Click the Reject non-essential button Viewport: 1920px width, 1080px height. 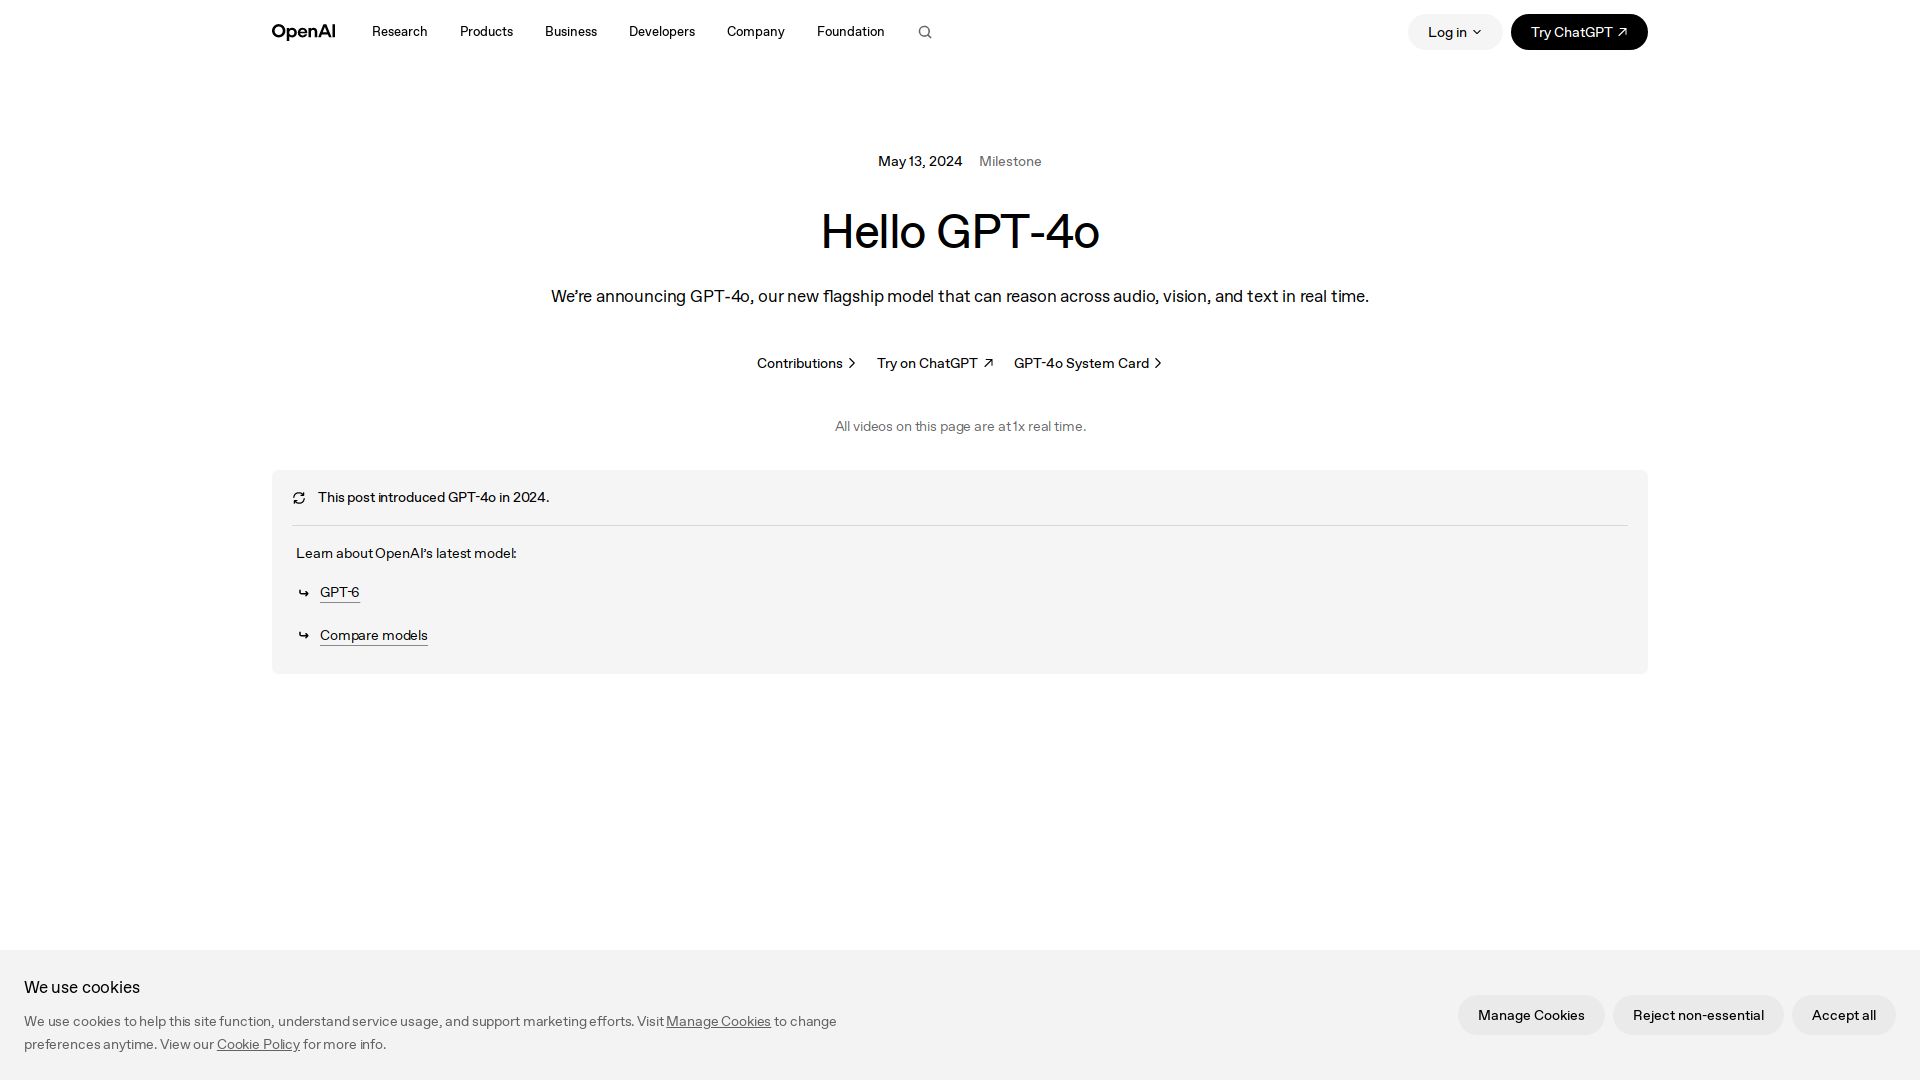[x=1698, y=1015]
